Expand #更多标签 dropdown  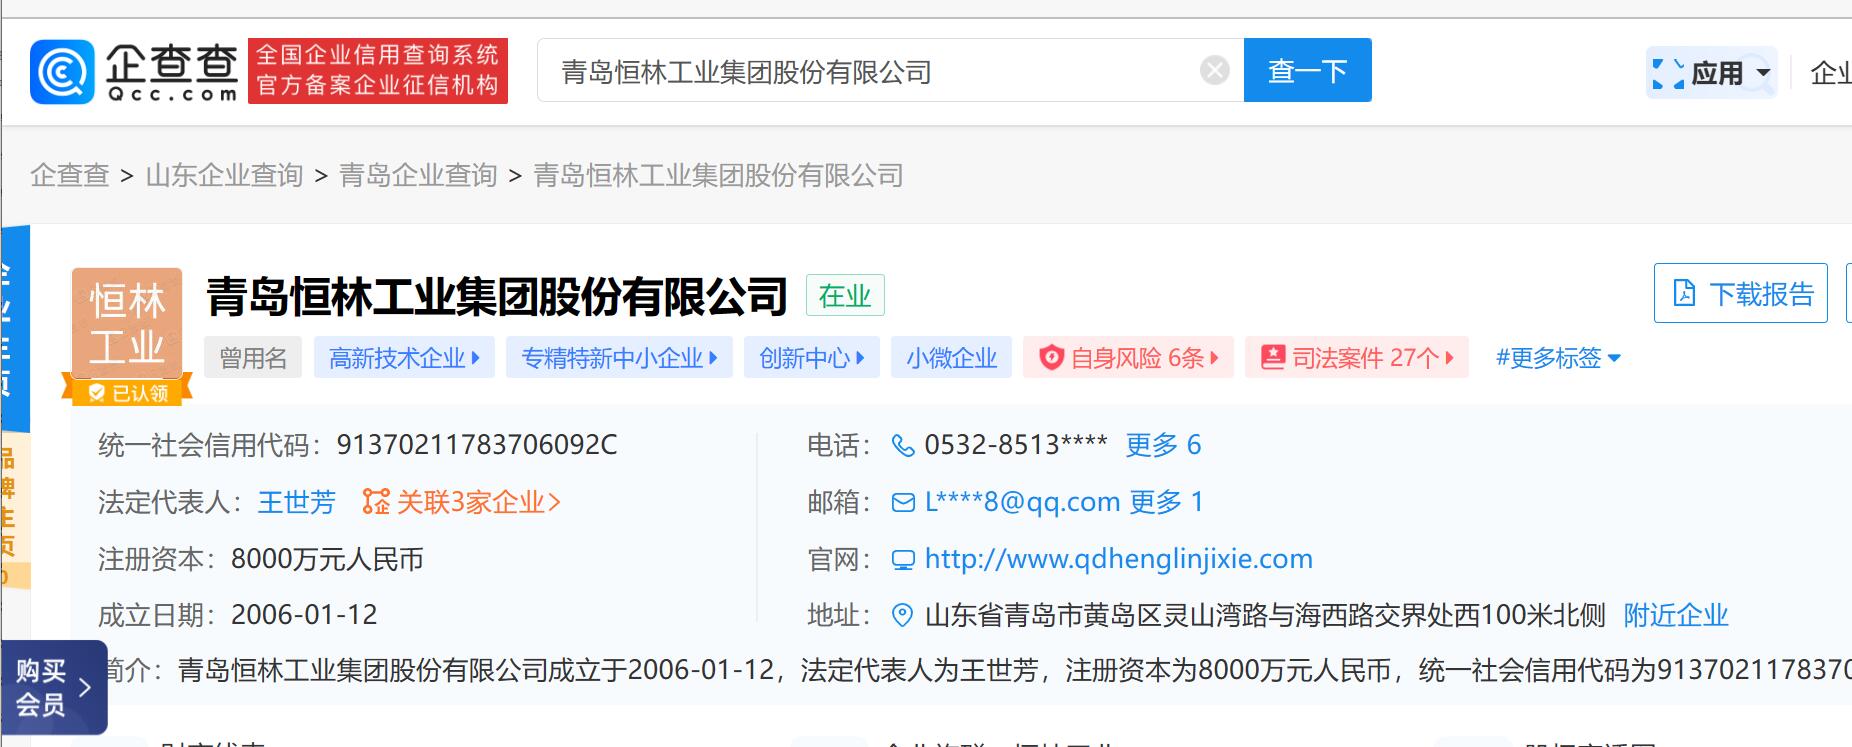tap(1558, 358)
